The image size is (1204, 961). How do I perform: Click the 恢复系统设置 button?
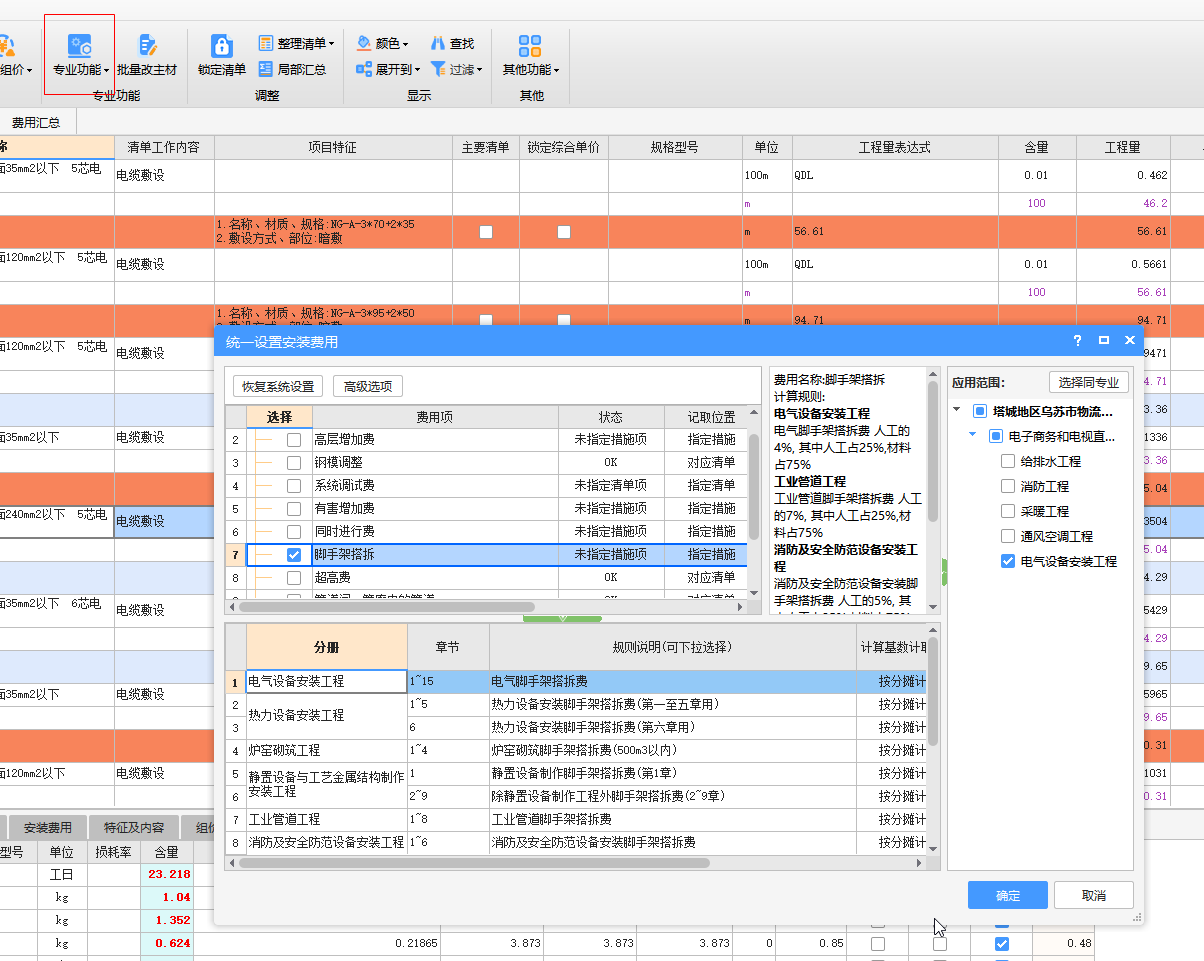click(x=278, y=387)
